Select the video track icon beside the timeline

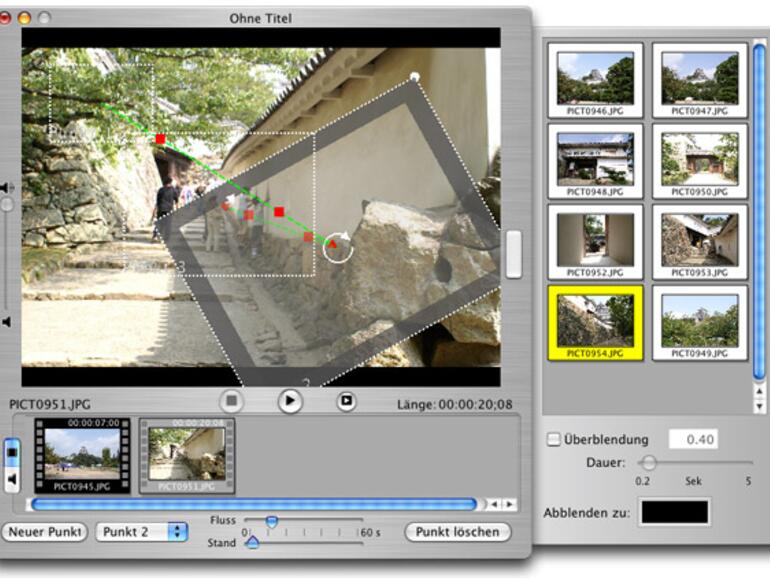coord(12,453)
